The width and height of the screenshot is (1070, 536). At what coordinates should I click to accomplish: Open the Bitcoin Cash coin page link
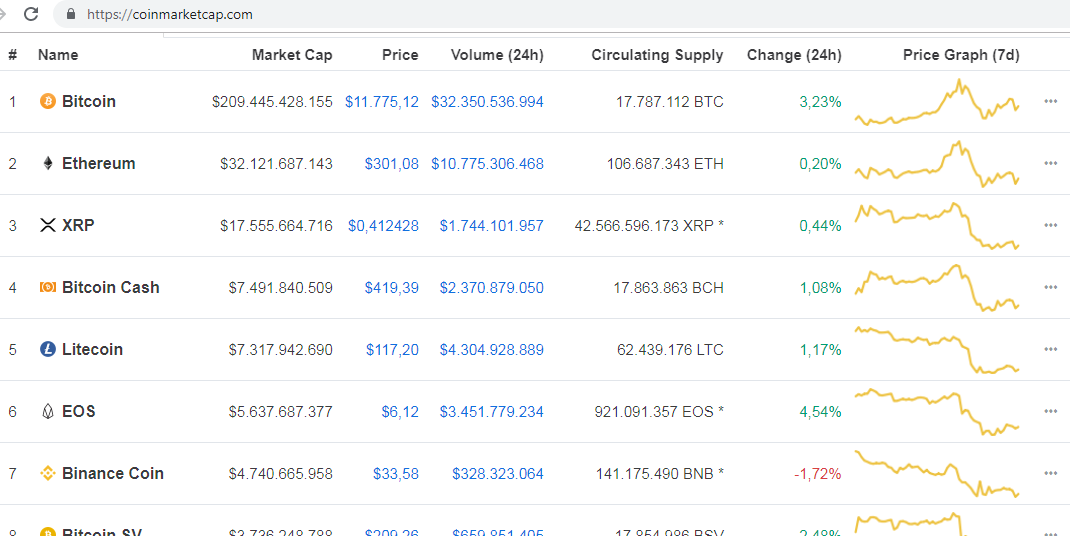[x=111, y=287]
